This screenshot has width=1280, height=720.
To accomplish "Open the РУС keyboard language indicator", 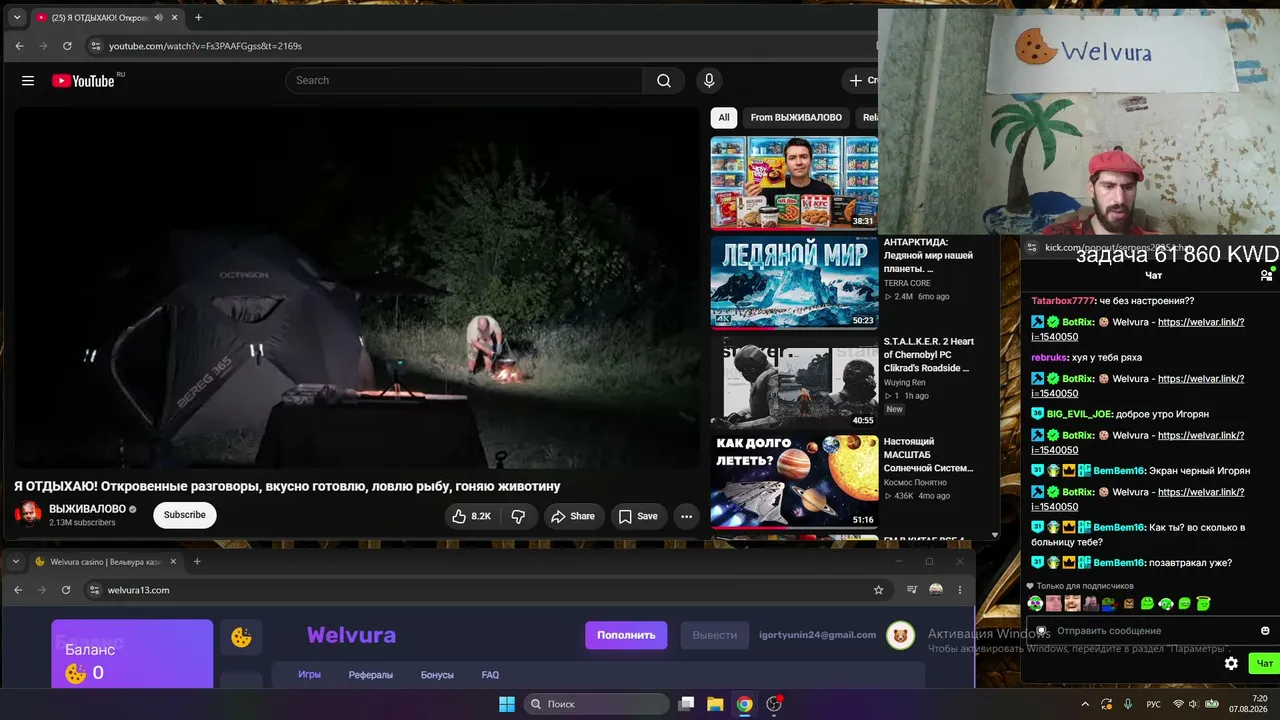I will click(1153, 704).
